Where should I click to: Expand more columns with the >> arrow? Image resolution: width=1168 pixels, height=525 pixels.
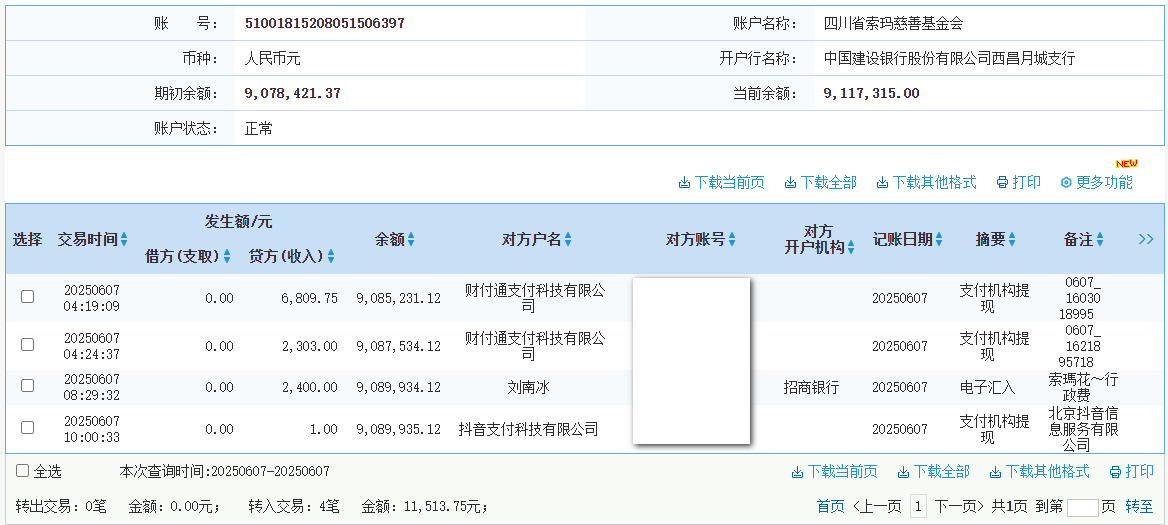click(1146, 239)
